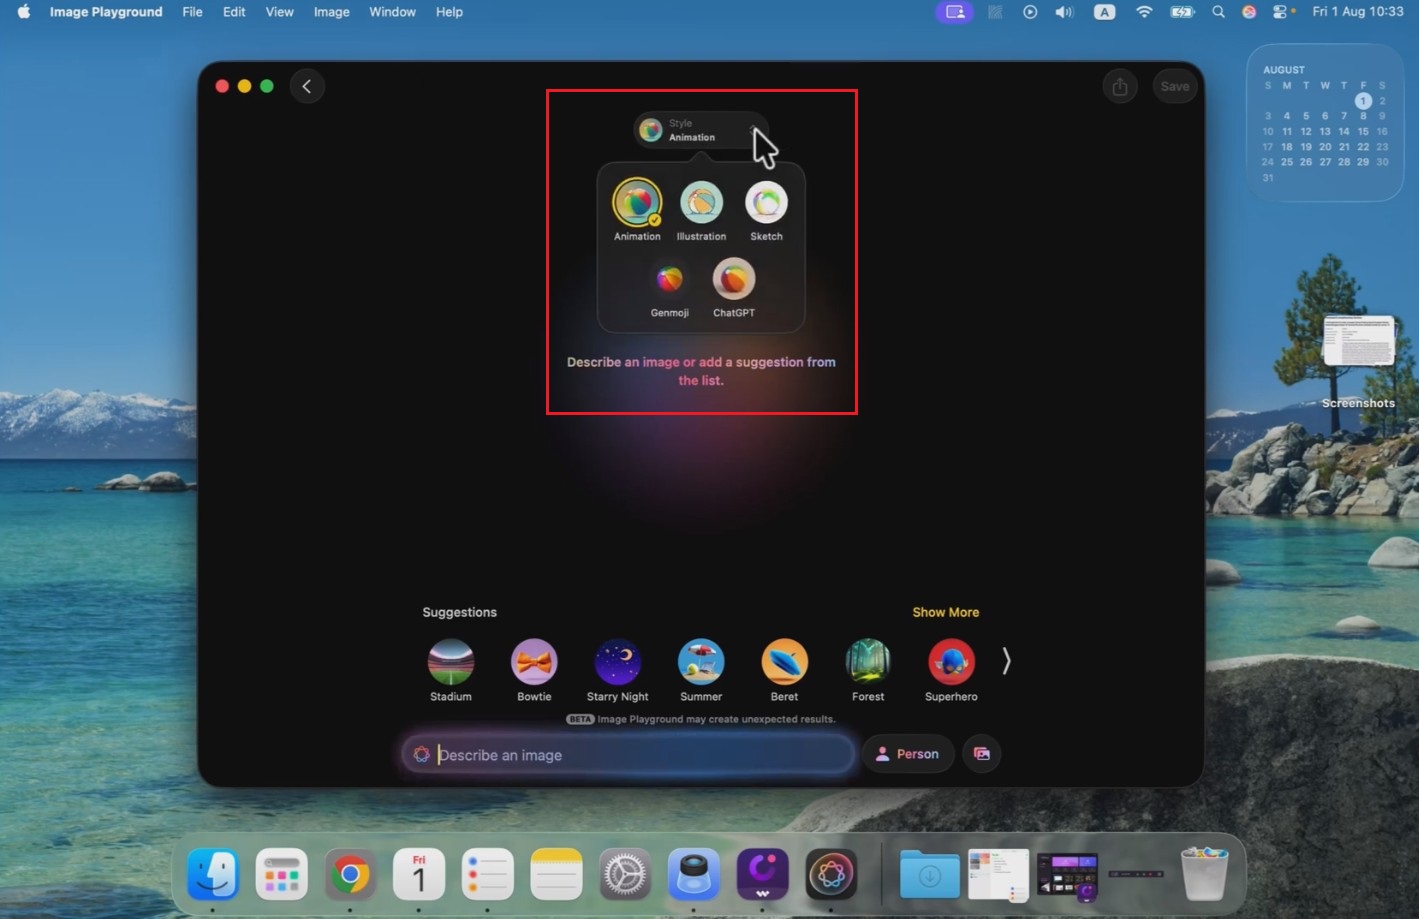Pick the Sketch style option

click(766, 210)
